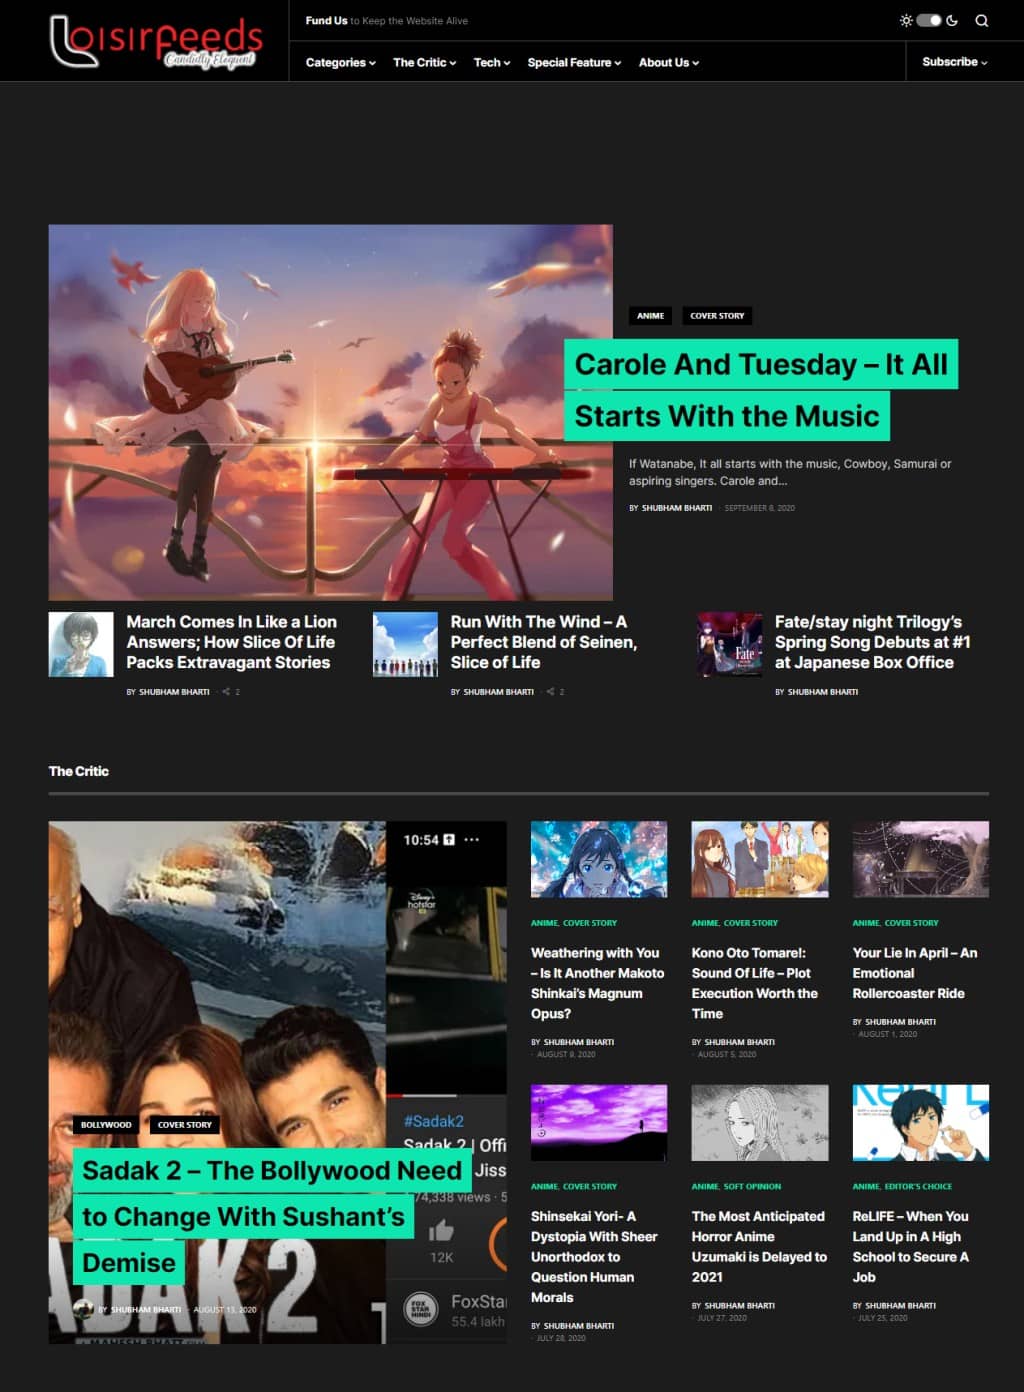Open Kono Oto Tomare thumbnail
This screenshot has height=1392, width=1024.
pos(760,859)
